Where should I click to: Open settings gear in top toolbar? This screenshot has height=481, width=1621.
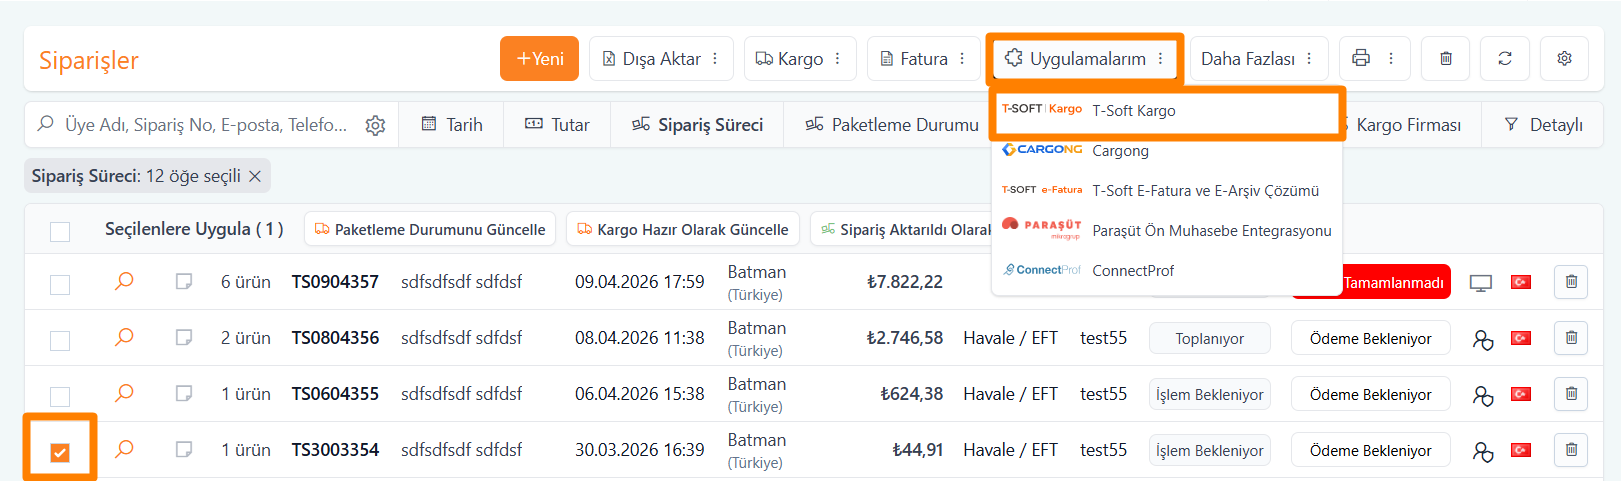(x=1564, y=59)
